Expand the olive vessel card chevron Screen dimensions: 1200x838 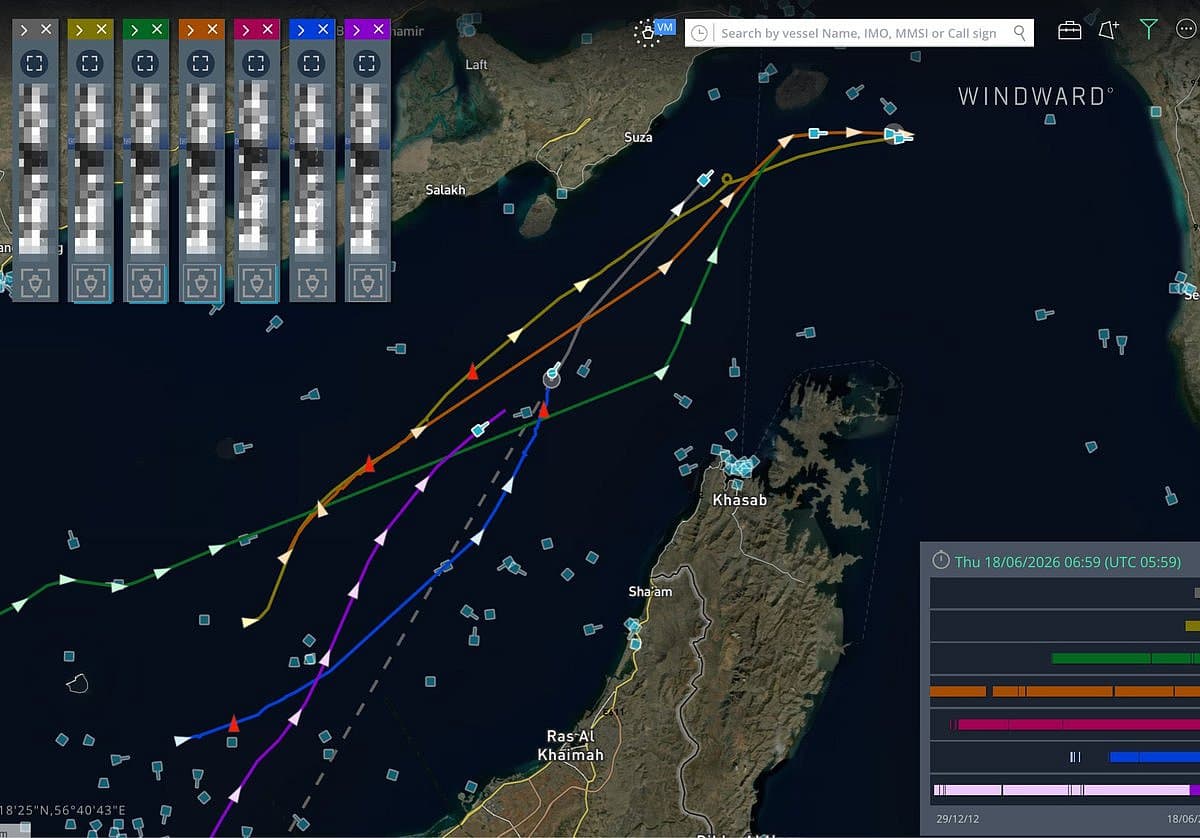tap(79, 30)
